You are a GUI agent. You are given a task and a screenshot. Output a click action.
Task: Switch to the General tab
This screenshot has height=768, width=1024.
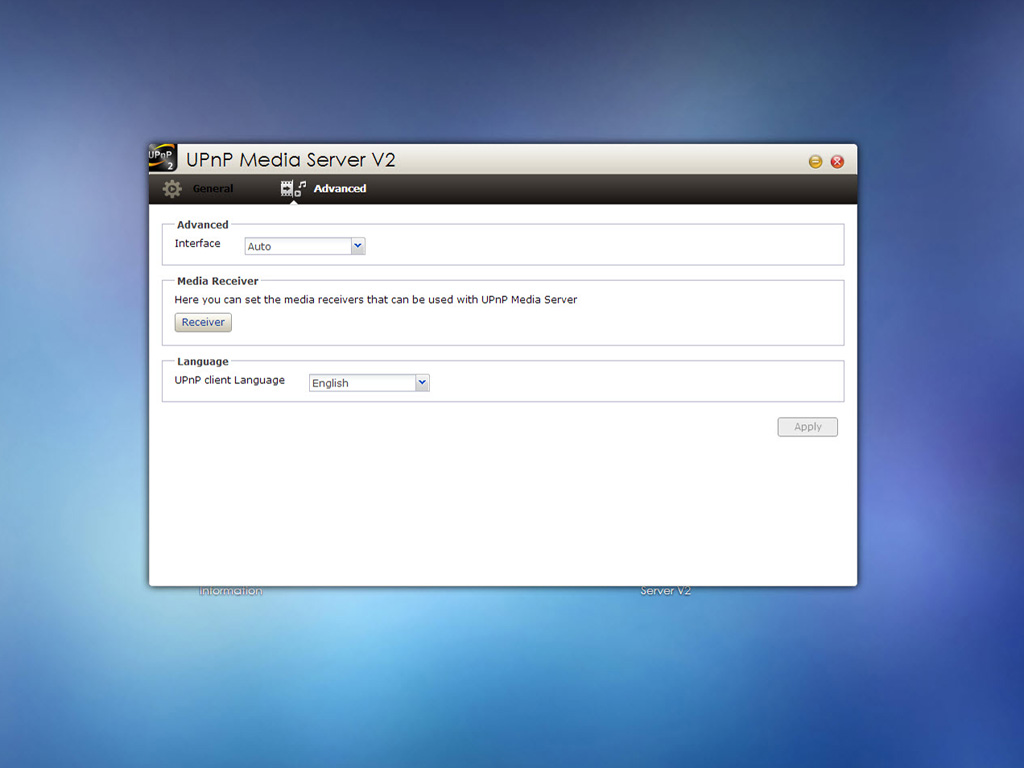[x=213, y=189]
